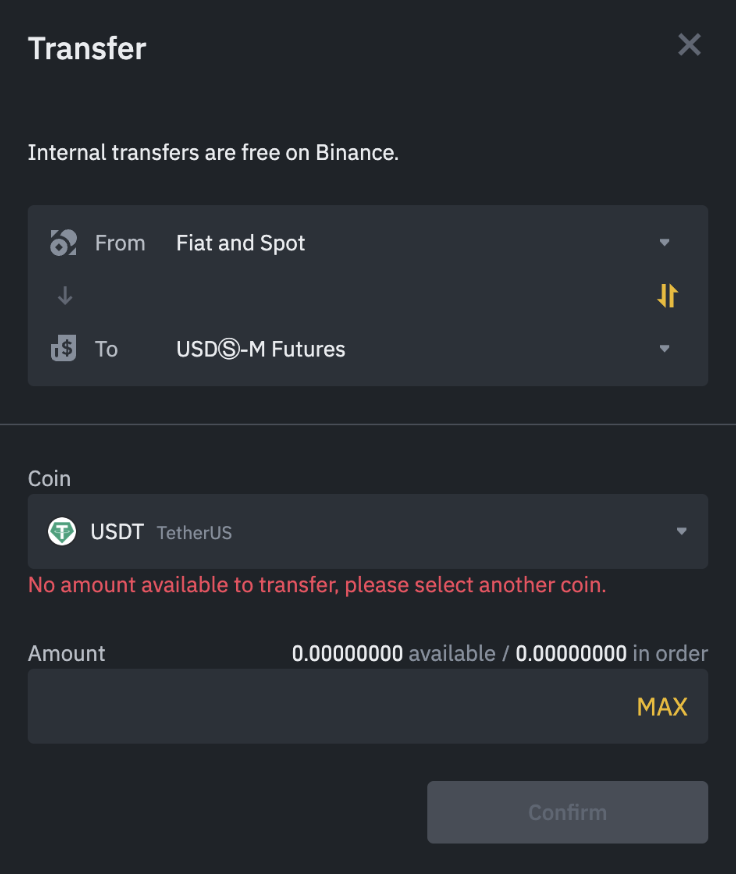Close the Transfer dialog
This screenshot has height=874, width=736.
pyautogui.click(x=689, y=45)
